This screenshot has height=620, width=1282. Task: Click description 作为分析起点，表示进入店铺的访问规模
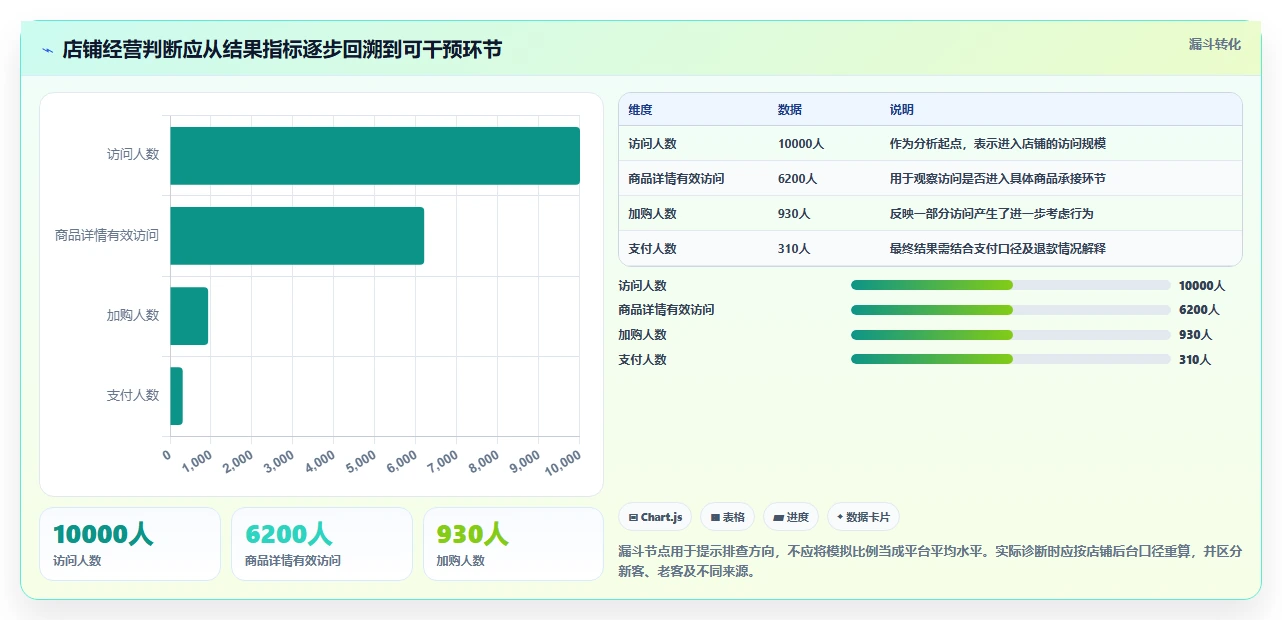998,144
